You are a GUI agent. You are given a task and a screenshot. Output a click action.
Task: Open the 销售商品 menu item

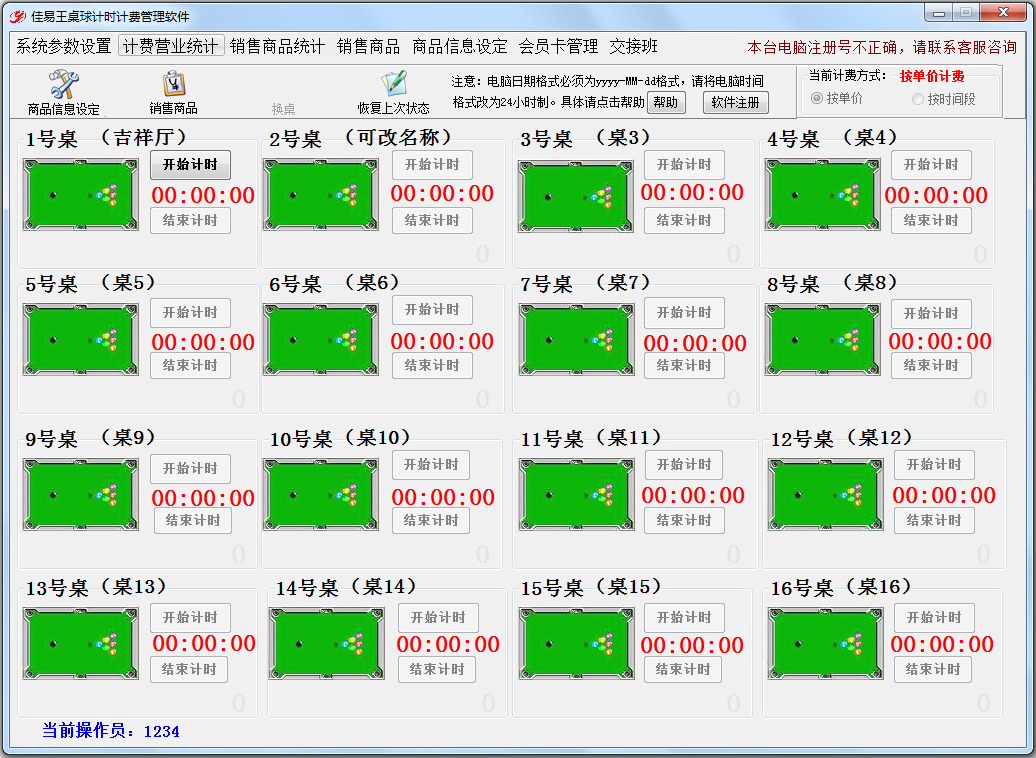368,46
